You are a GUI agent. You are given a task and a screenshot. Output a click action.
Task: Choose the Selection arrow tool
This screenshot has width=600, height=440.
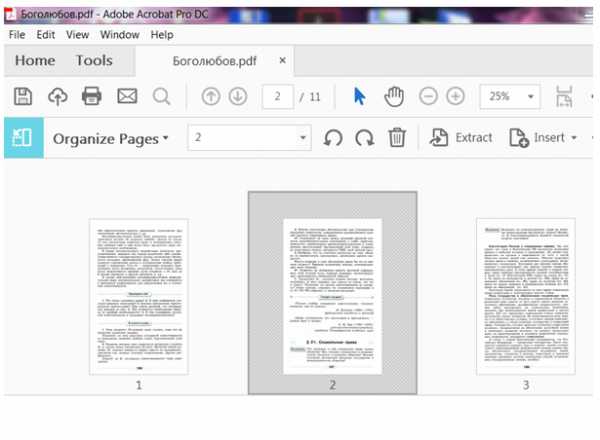point(359,96)
